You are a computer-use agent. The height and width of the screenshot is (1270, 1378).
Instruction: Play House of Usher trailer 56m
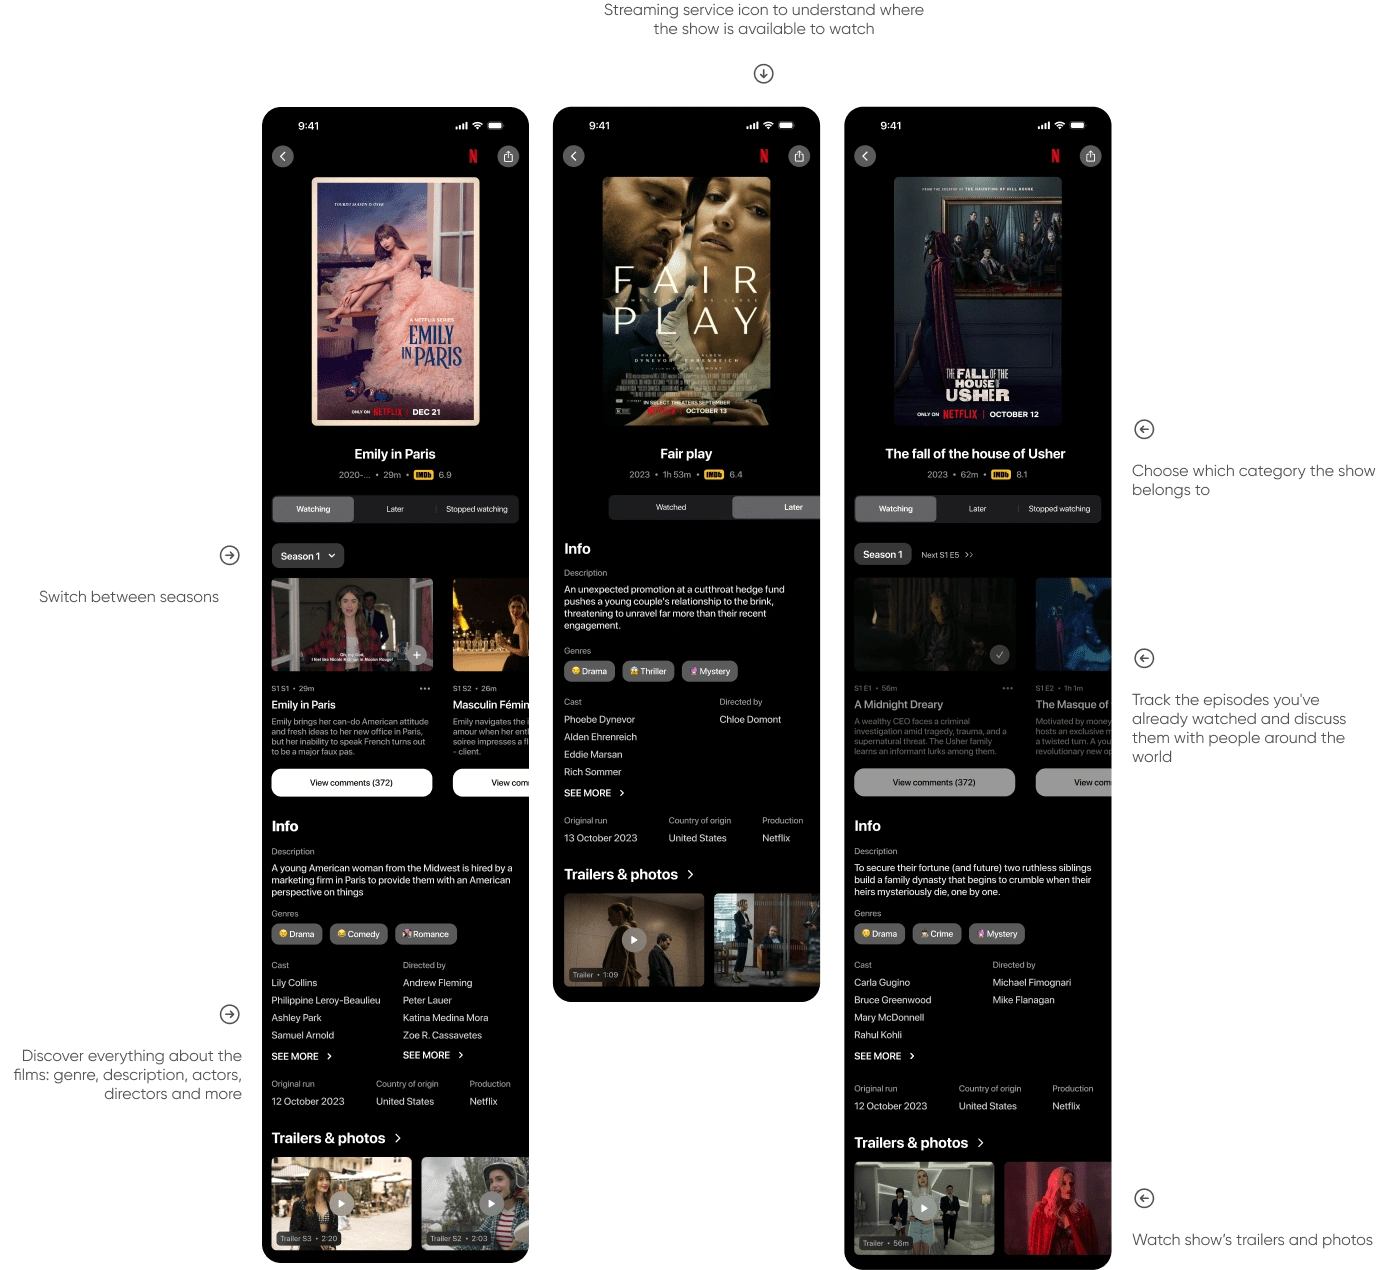[924, 1208]
